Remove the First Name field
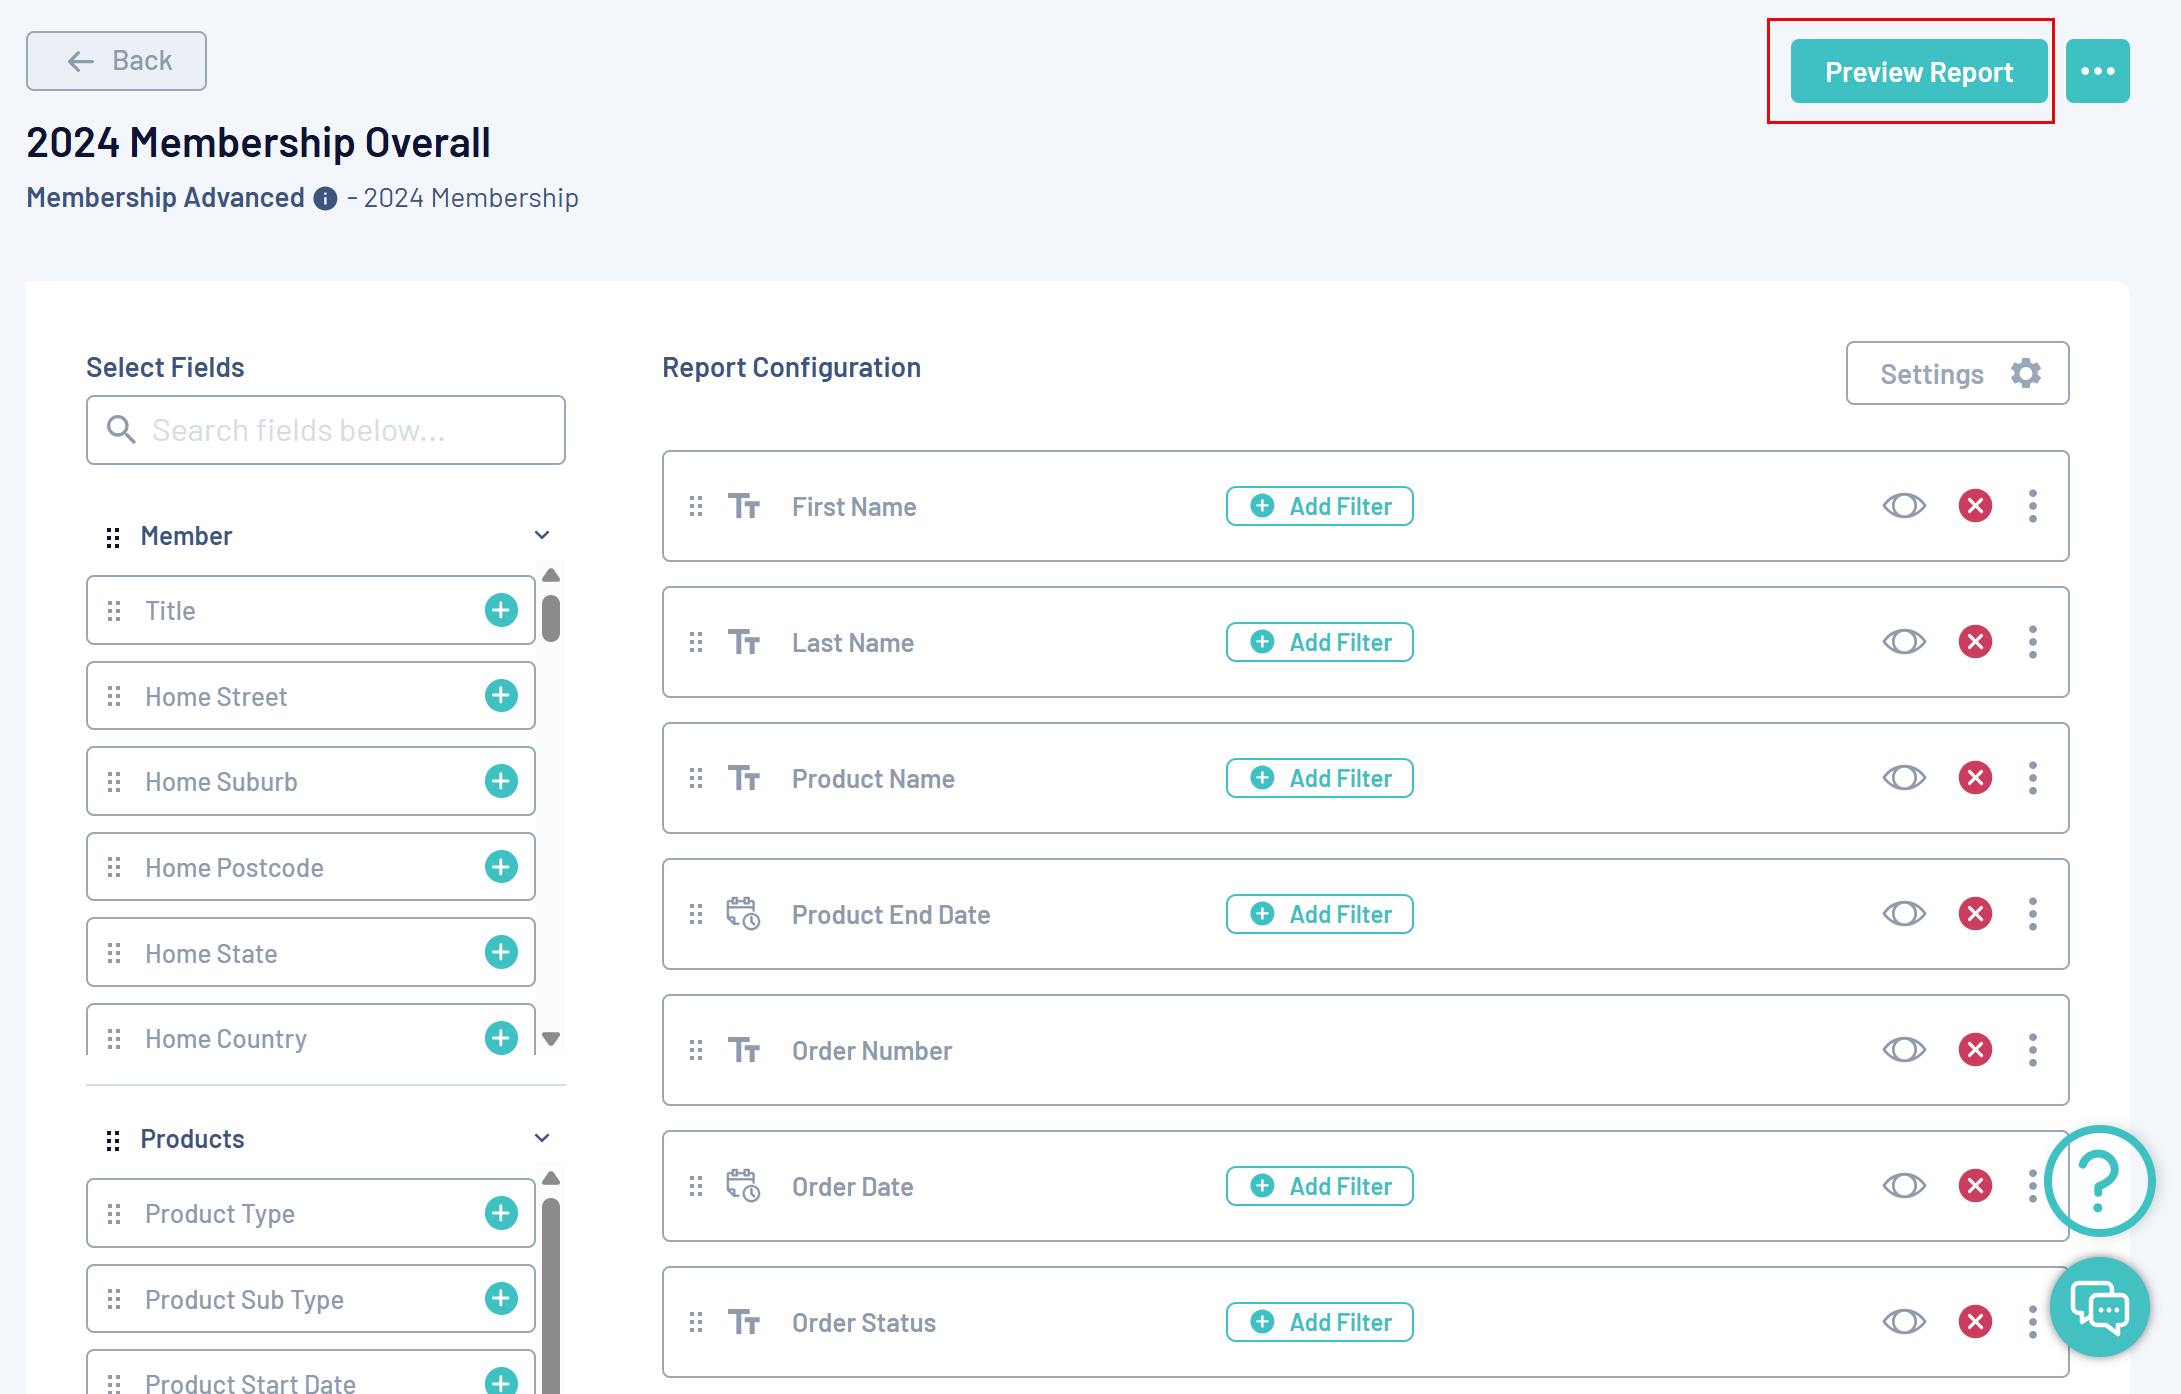The height and width of the screenshot is (1394, 2181). 1975,506
